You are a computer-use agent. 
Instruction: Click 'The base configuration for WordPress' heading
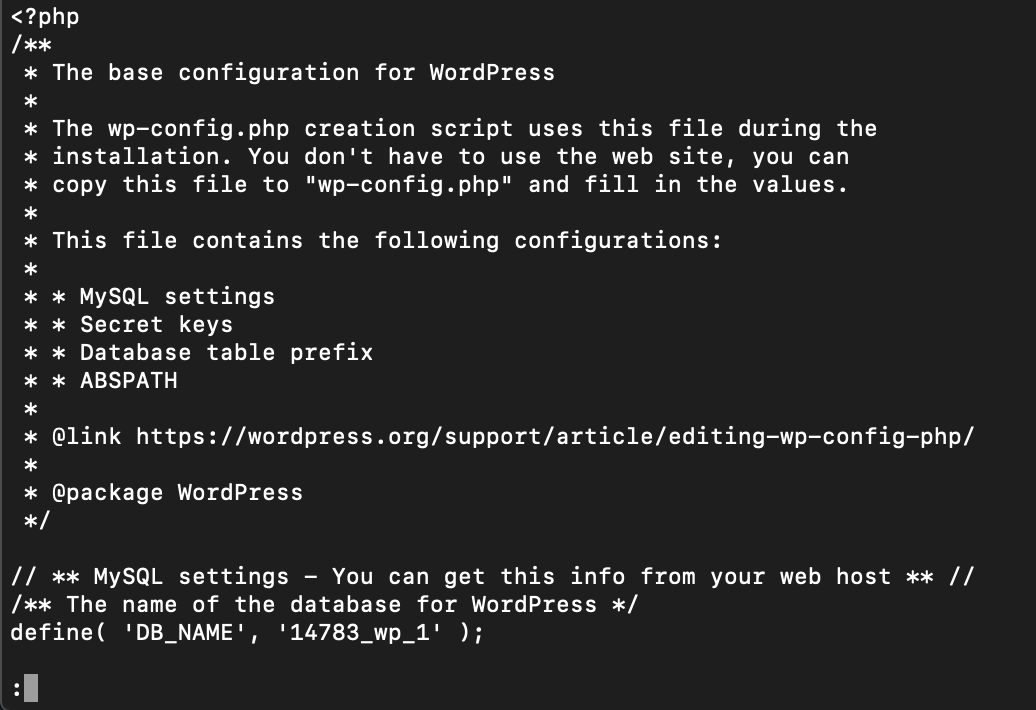(x=303, y=73)
